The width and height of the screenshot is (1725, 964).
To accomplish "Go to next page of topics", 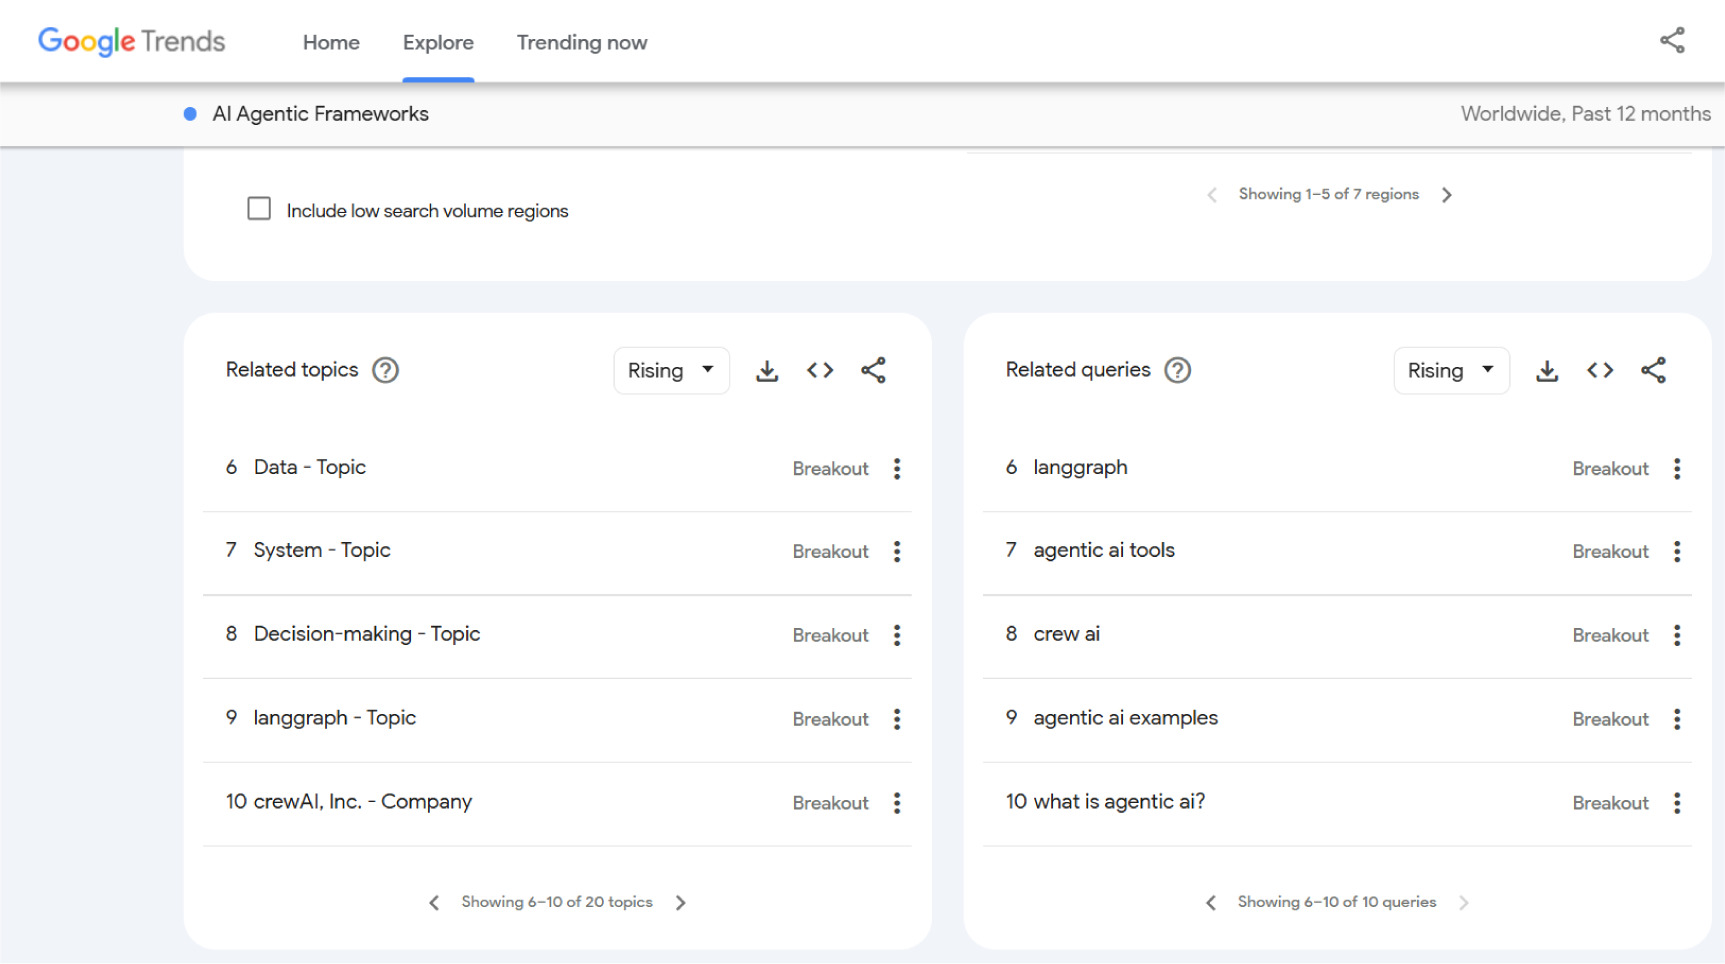I will coord(680,903).
